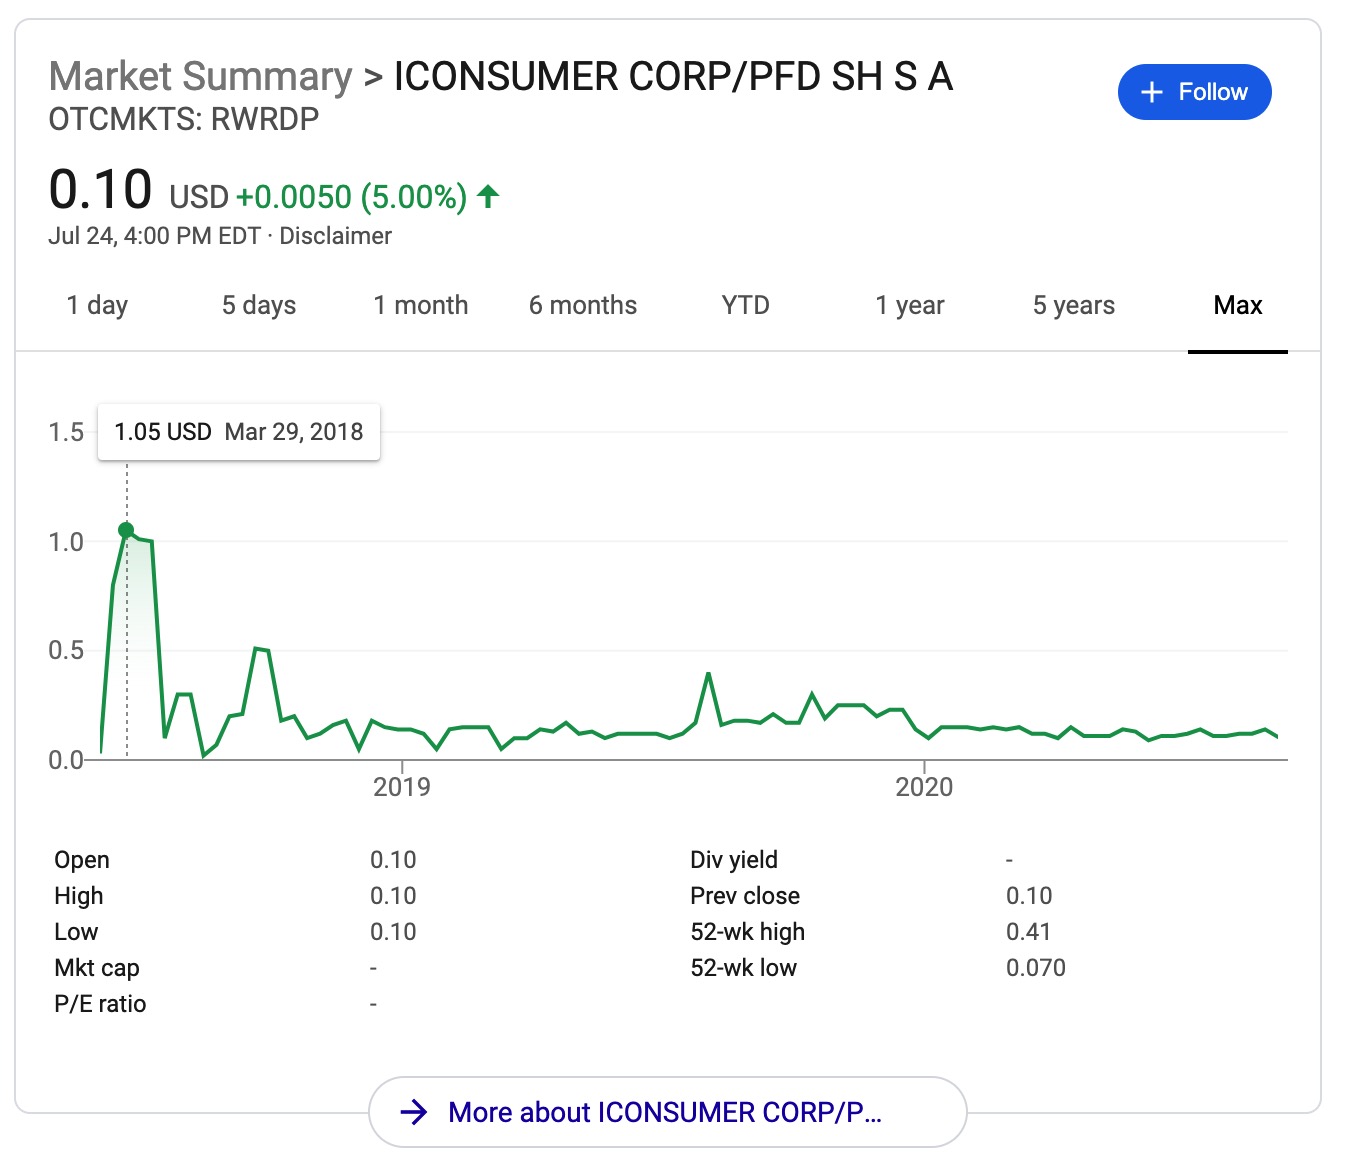
Task: Select the 1 year time range
Action: pos(909,305)
